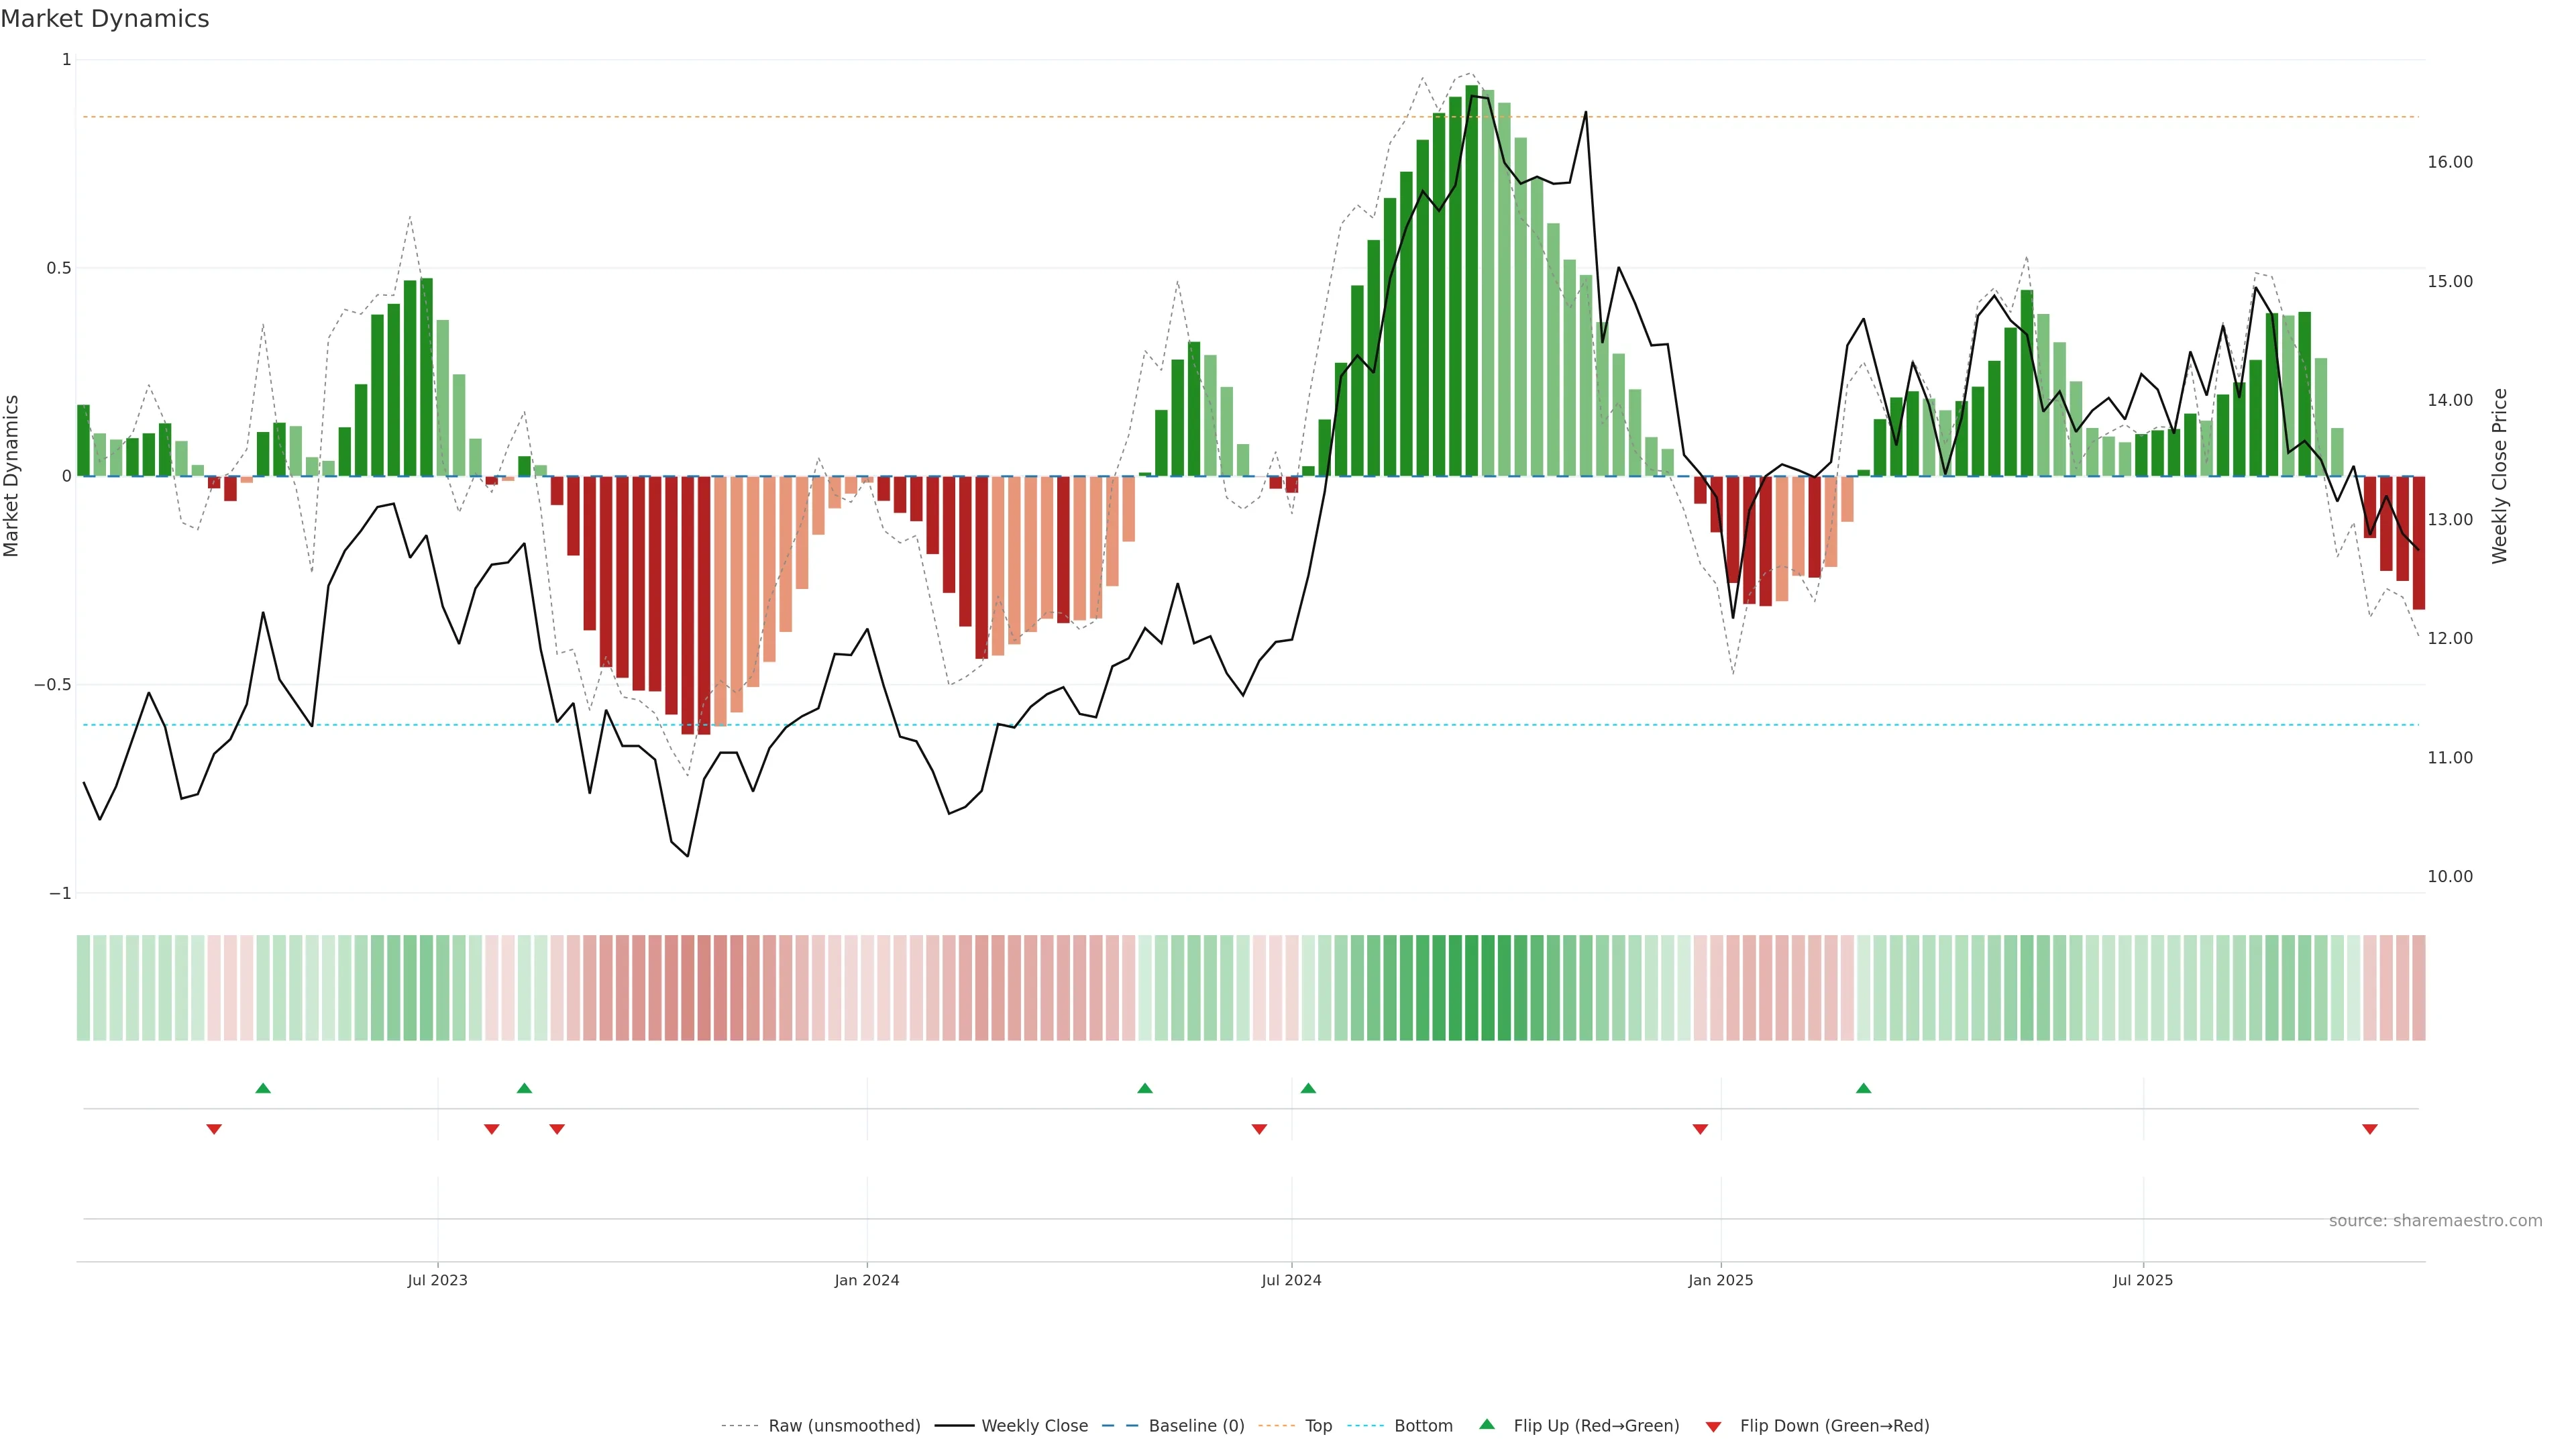Click the darkest green heatmap strip cell
2576x1449 pixels.
point(1471,988)
